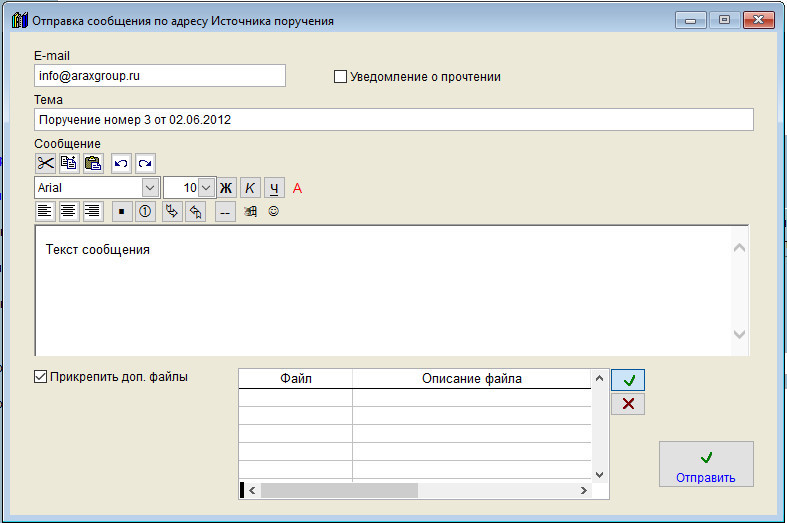787x523 pixels.
Task: Center message text
Action: [x=68, y=211]
